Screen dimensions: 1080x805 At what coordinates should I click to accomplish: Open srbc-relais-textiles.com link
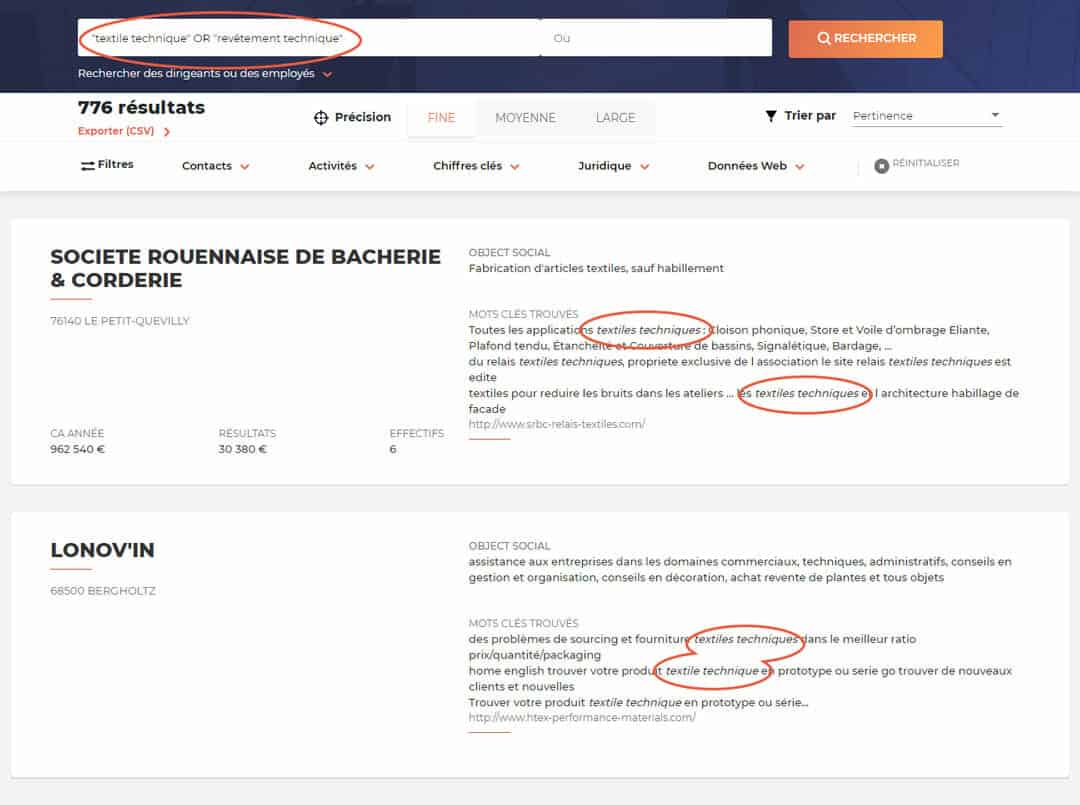[557, 424]
